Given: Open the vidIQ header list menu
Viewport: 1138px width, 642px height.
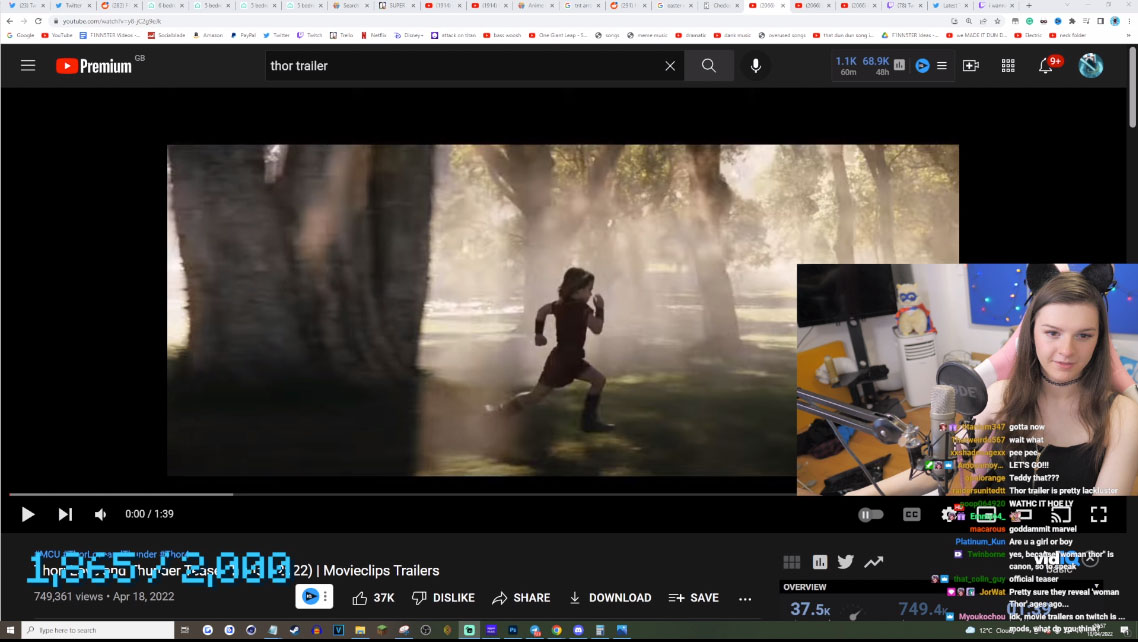Looking at the screenshot, I should [x=942, y=65].
